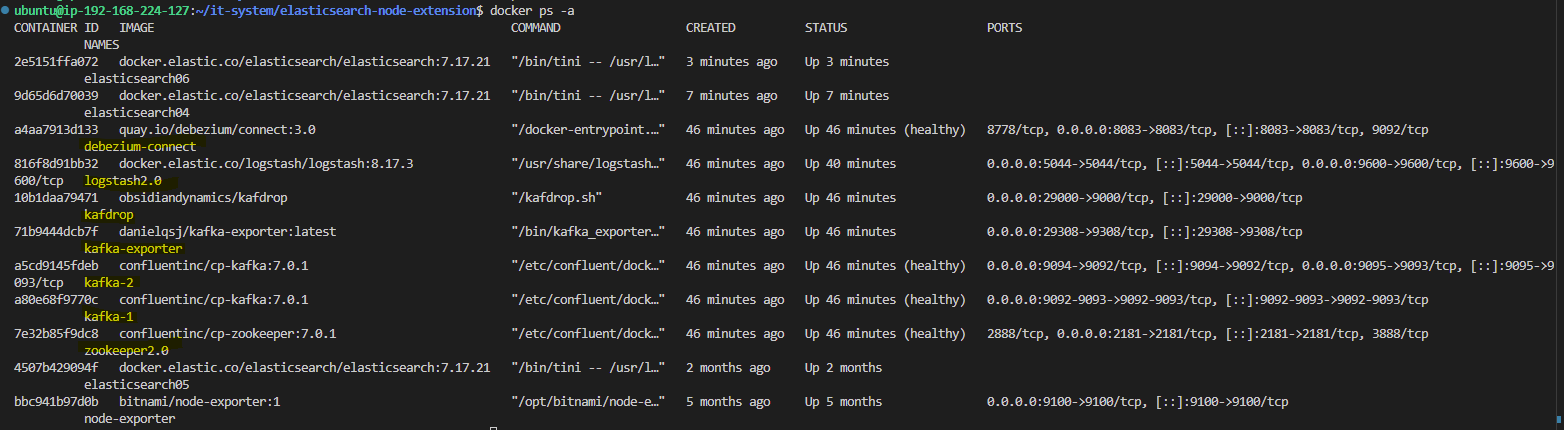The height and width of the screenshot is (430, 1564).
Task: Click the PORTS column header
Action: [1004, 28]
